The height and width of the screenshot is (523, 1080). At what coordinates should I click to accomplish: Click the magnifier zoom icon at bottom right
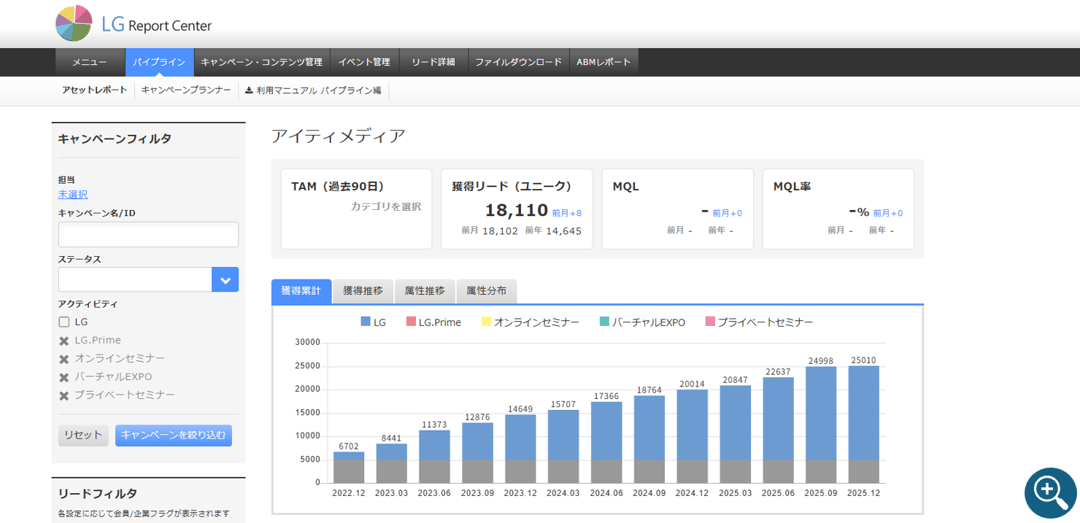(x=1049, y=492)
